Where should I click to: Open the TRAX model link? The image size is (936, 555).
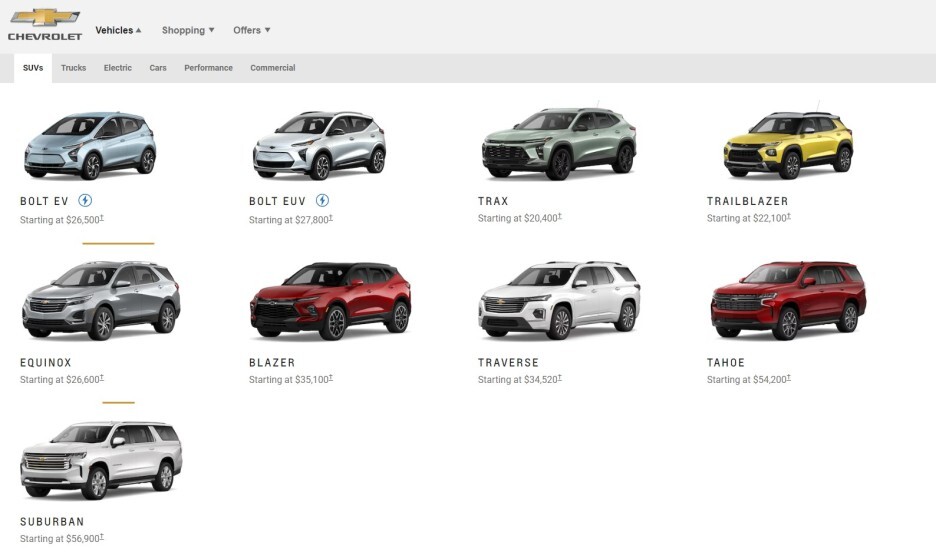click(493, 201)
